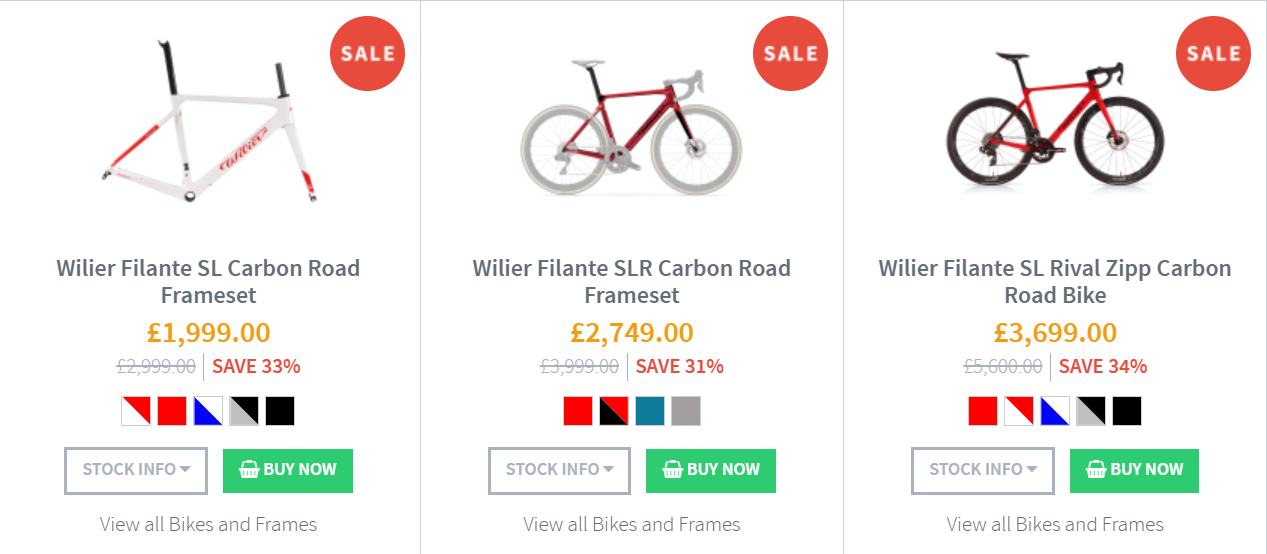Buy the Wilier Filante SL Carbon Frameset now
Viewport: 1267px width, 554px height.
pyautogui.click(x=288, y=470)
